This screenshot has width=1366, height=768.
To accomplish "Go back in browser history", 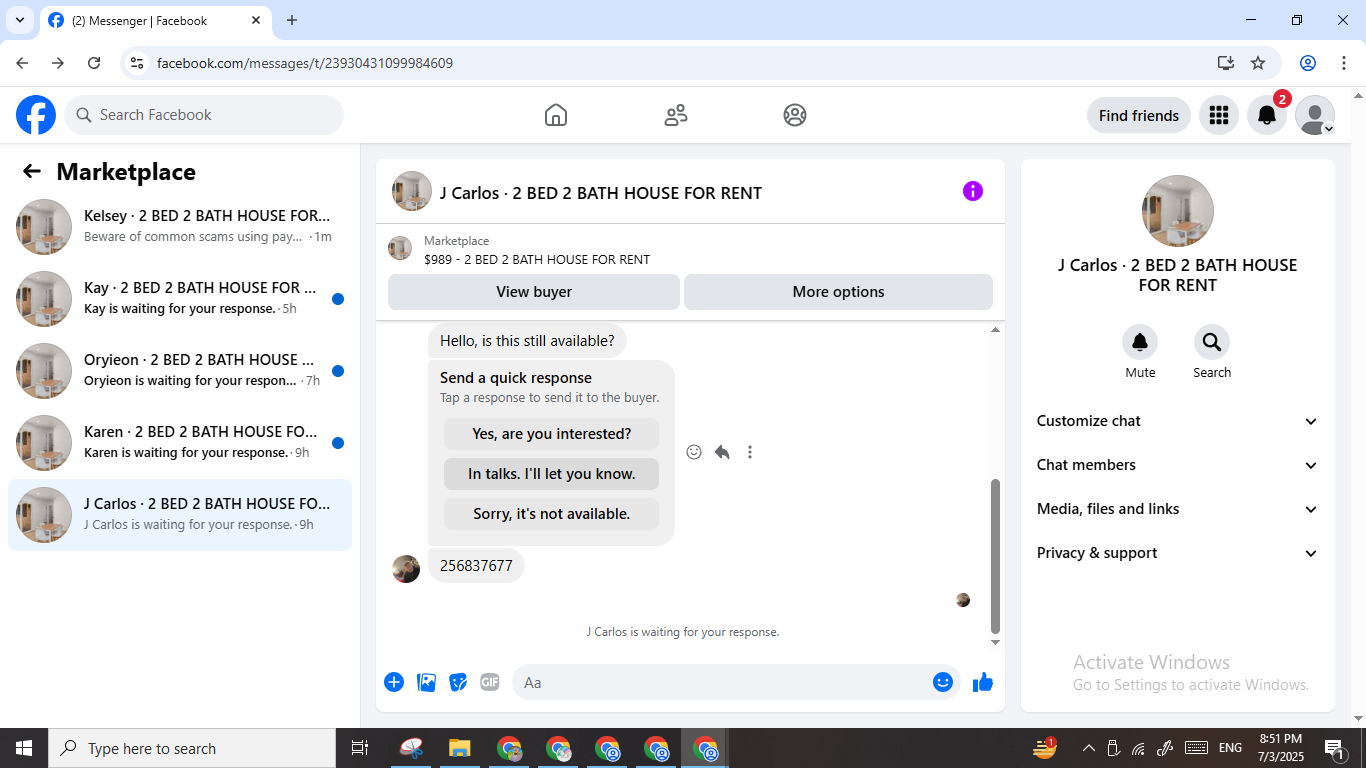I will click(x=22, y=63).
